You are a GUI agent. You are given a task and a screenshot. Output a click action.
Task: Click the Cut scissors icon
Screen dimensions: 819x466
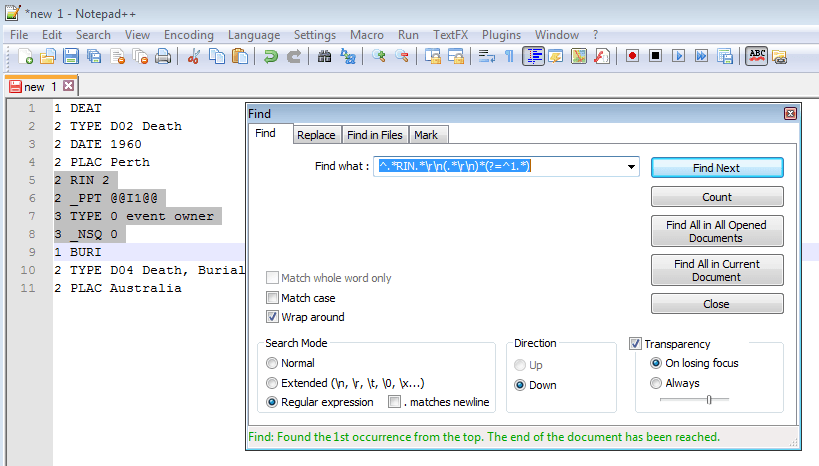pyautogui.click(x=195, y=57)
